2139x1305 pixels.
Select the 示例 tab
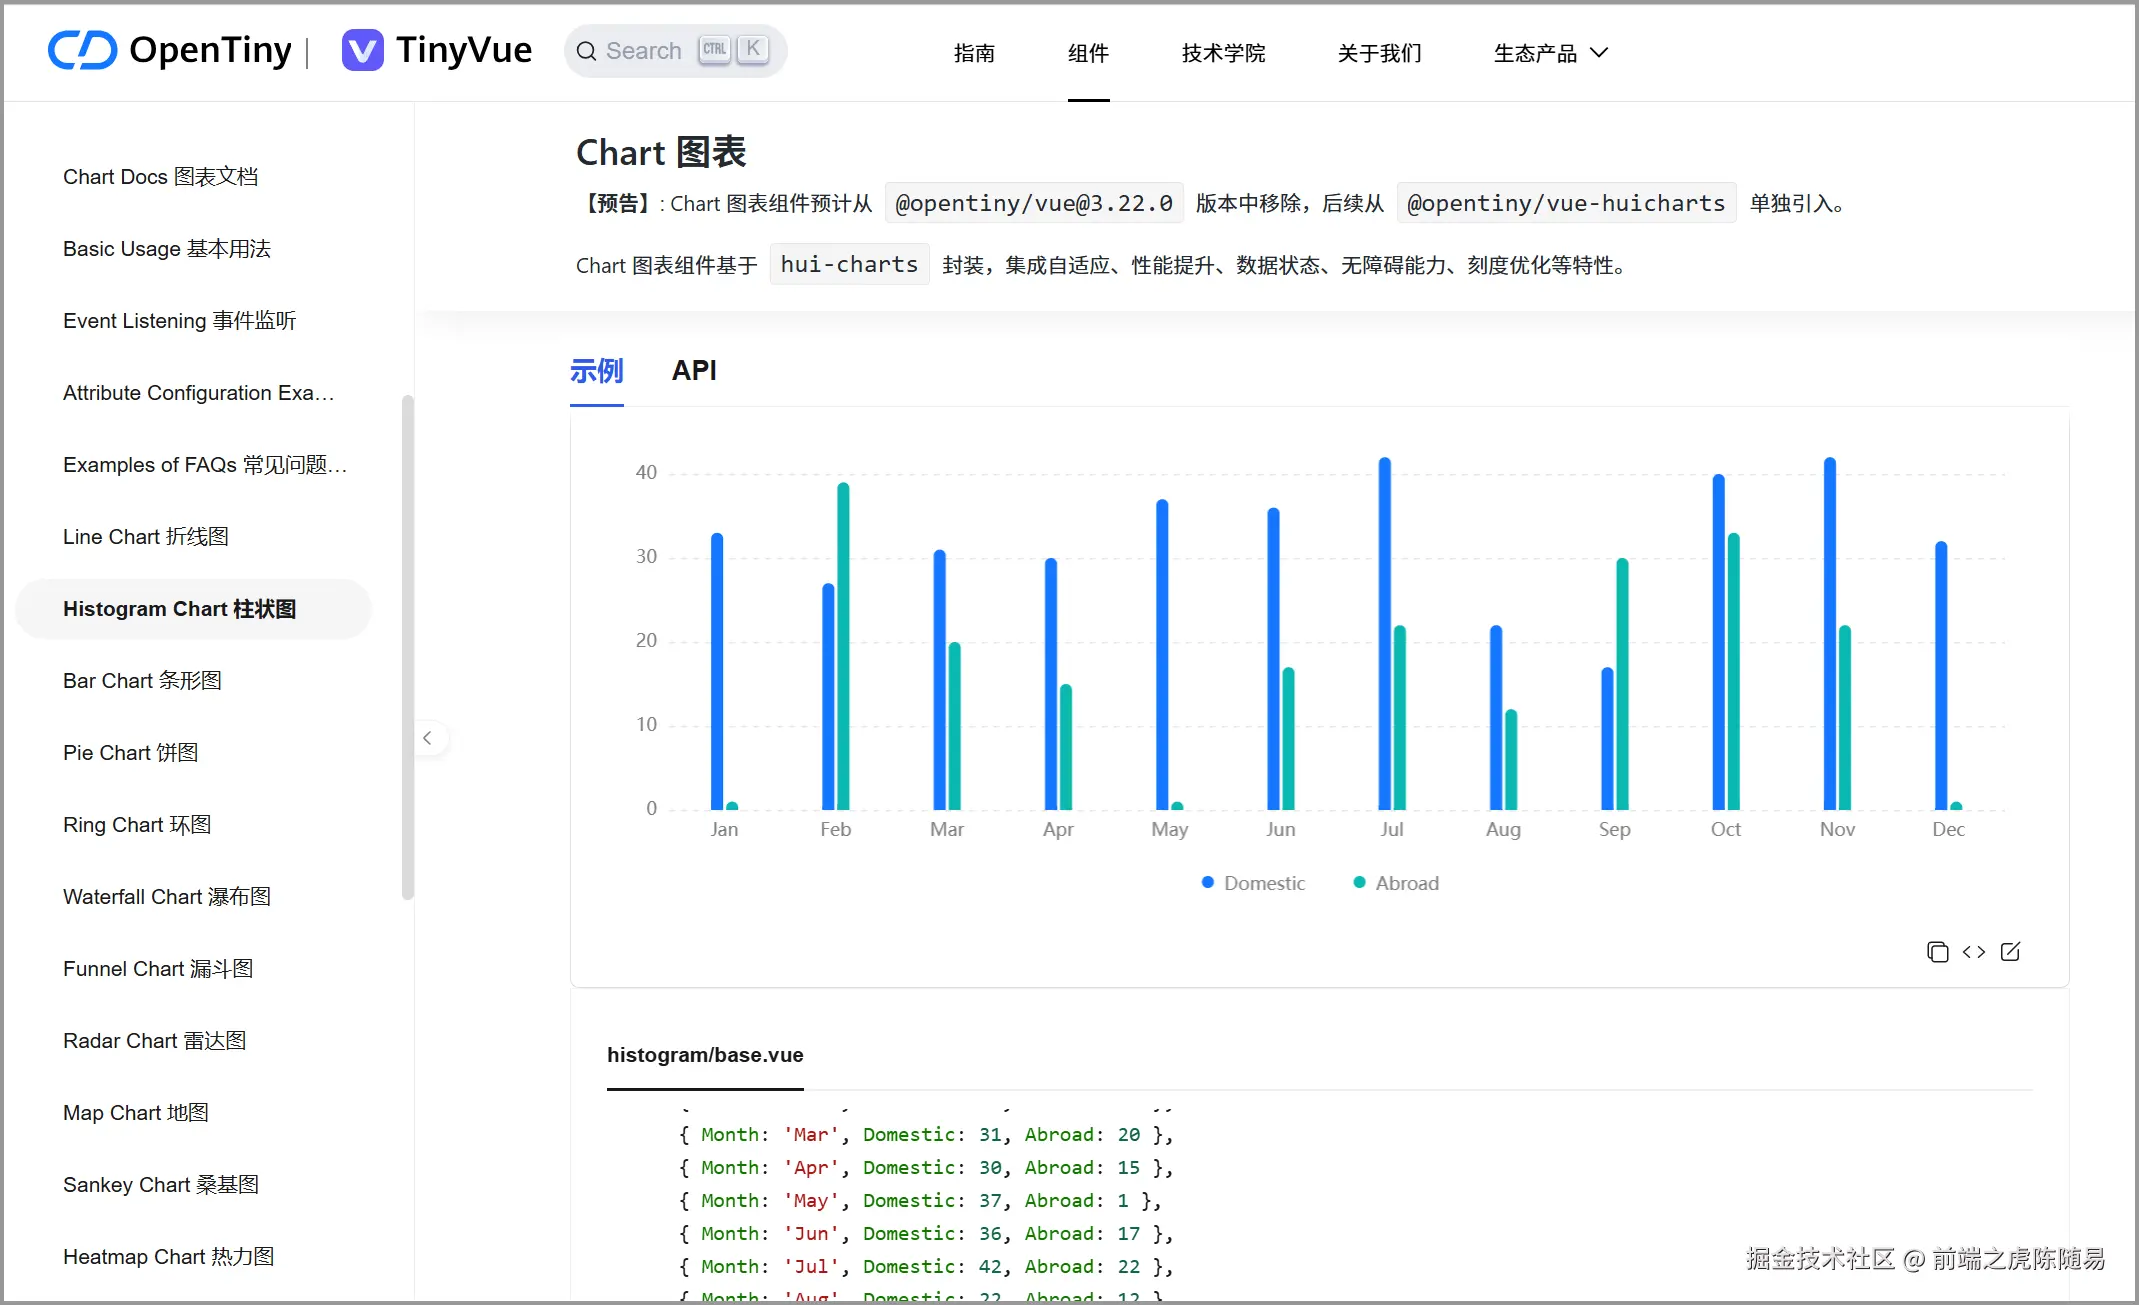(x=596, y=371)
